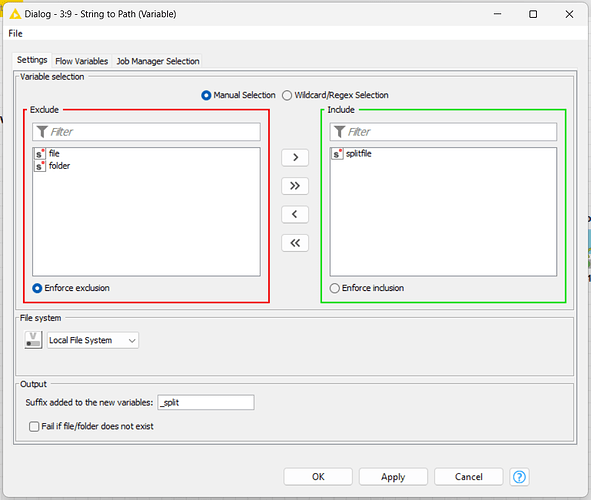Check Fail if file/folder does not exist
This screenshot has height=500, width=591.
(34, 427)
